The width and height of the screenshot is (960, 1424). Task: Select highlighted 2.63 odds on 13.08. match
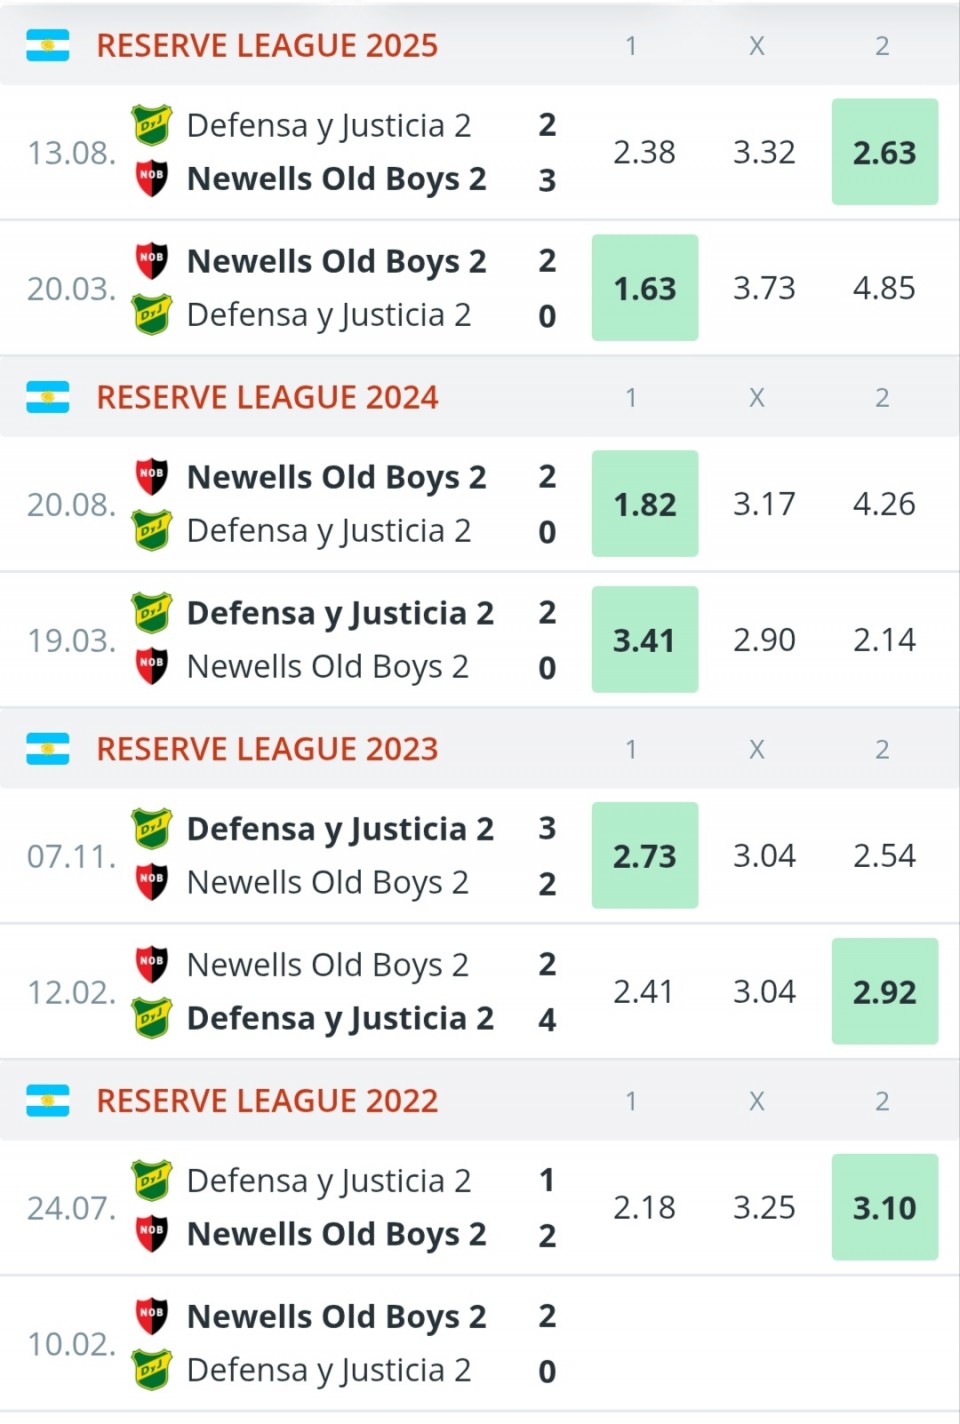pyautogui.click(x=884, y=152)
